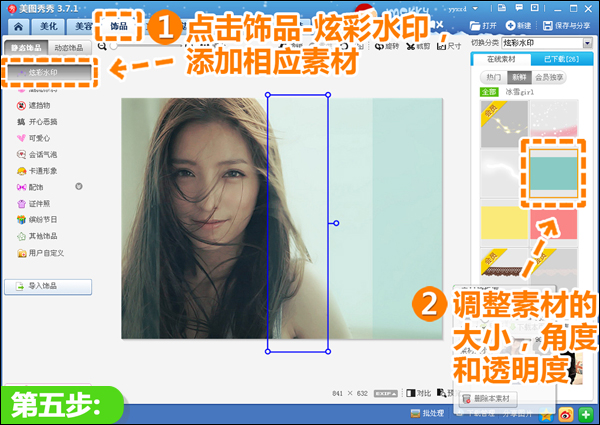The width and height of the screenshot is (600, 425).
Task: Switch to 动态饰品 tab
Action: [69, 48]
